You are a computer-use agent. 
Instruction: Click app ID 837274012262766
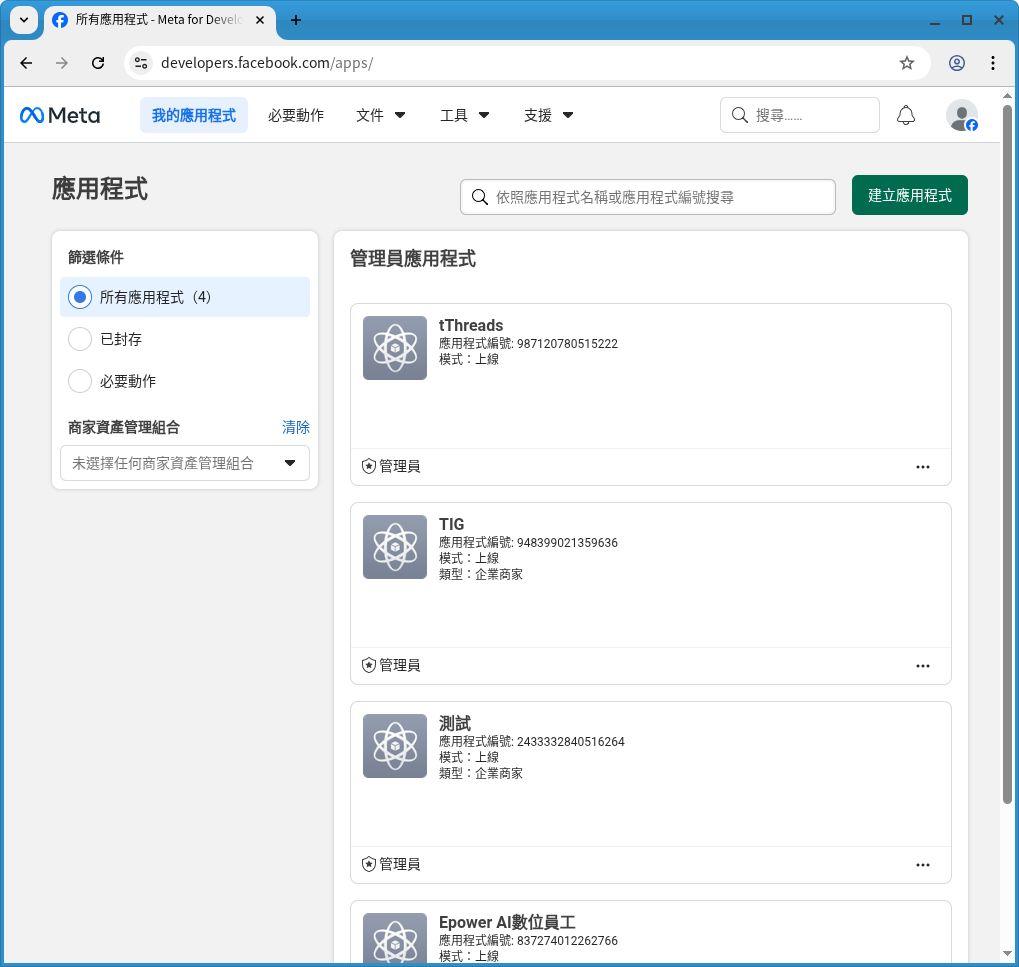[x=567, y=940]
